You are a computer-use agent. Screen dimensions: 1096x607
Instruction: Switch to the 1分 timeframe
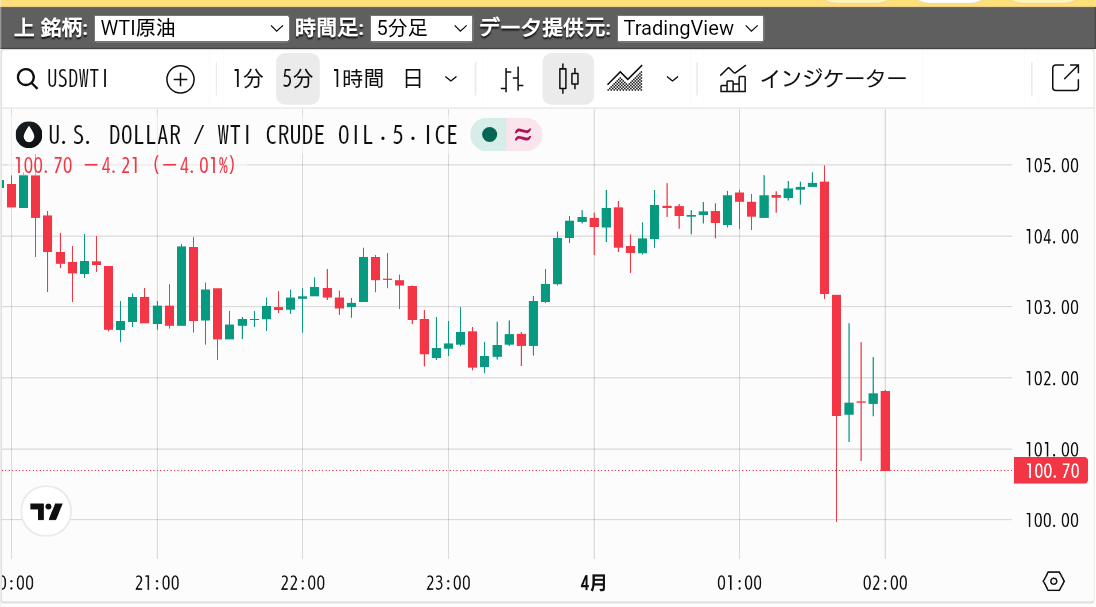(247, 79)
